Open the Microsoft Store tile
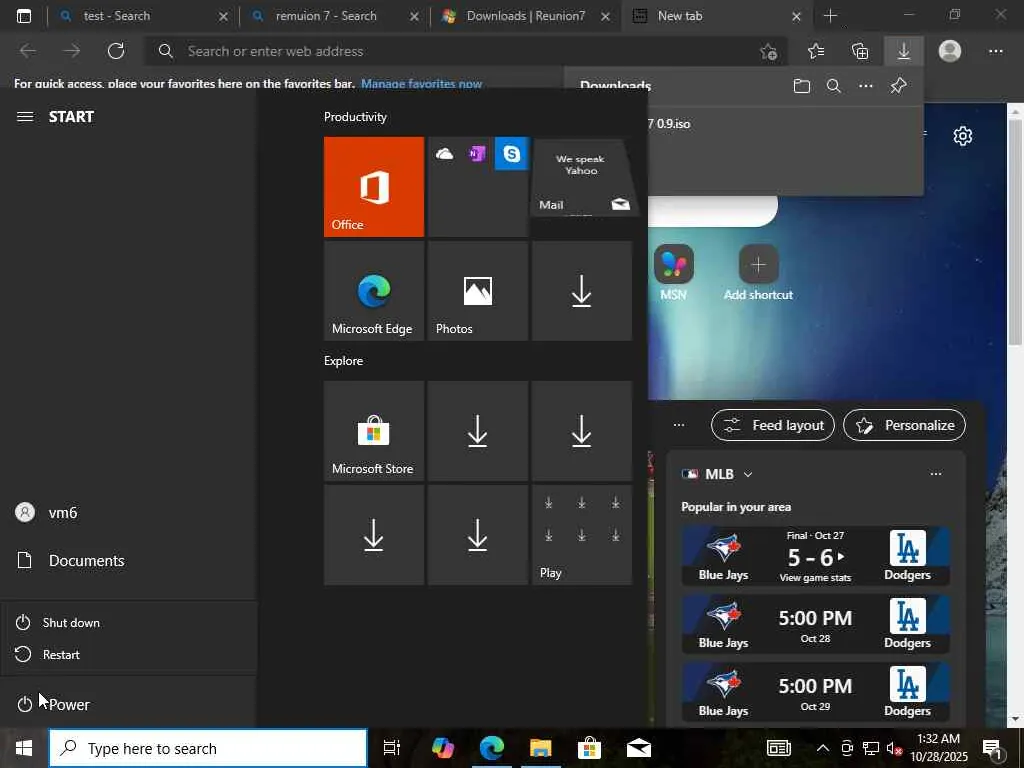The width and height of the screenshot is (1024, 768). click(374, 431)
